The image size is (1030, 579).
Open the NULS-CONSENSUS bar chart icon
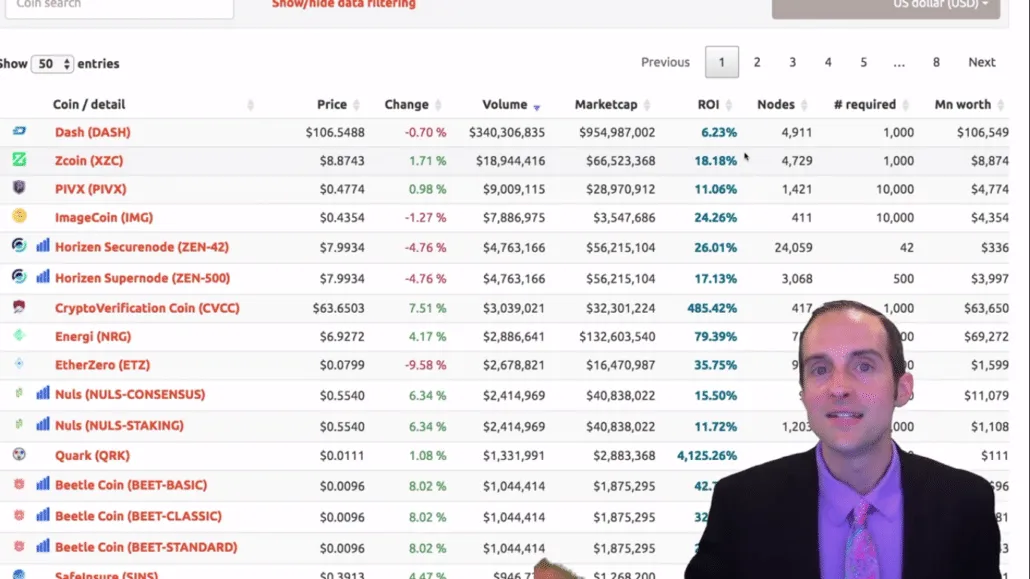[43, 393]
